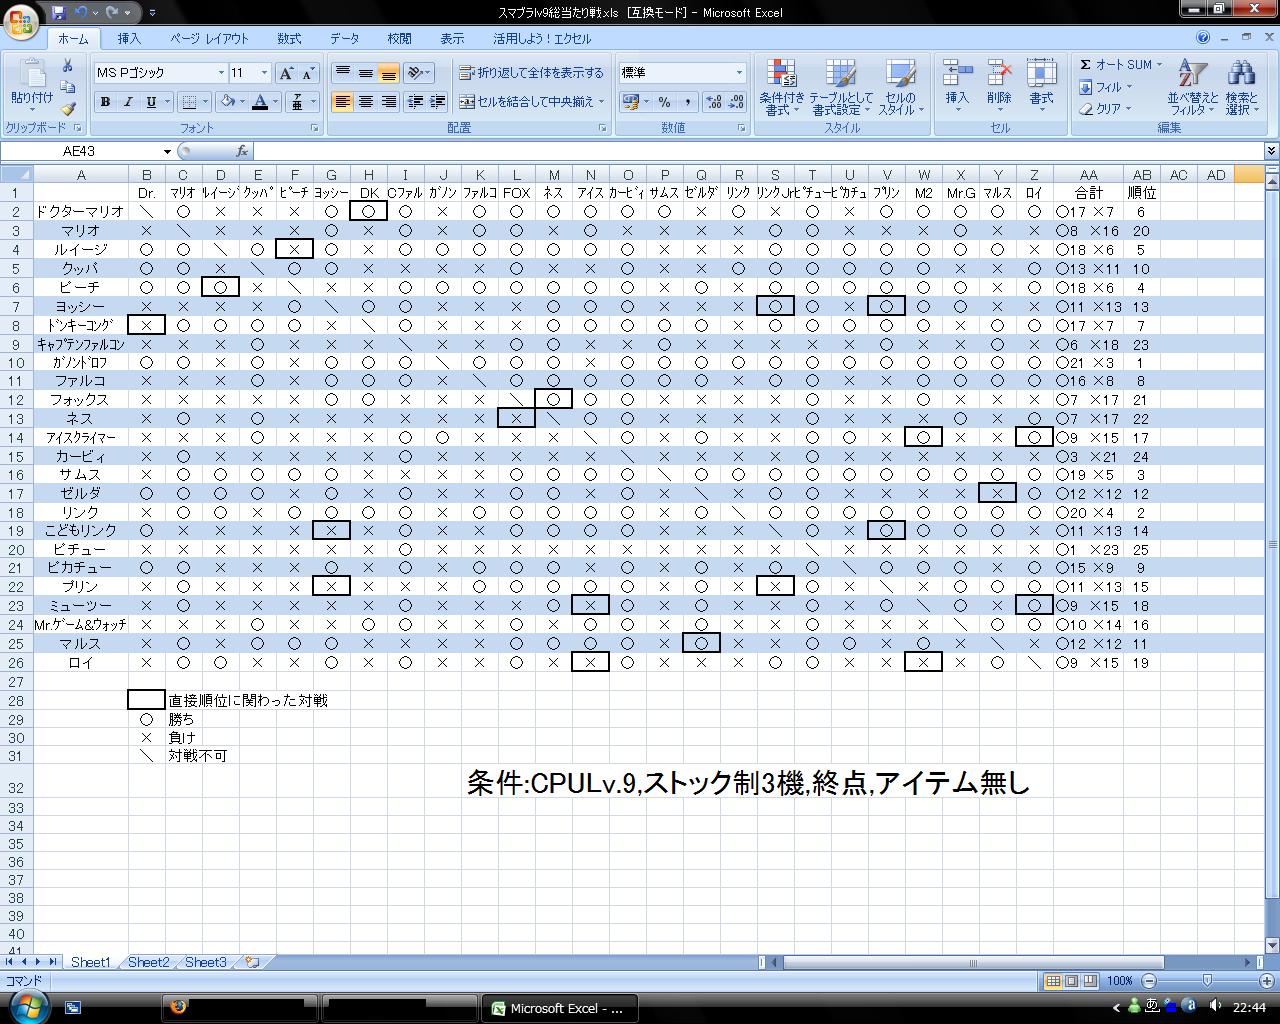Switch to Sheet2 worksheet tab
The width and height of the screenshot is (1280, 1024).
coord(149,962)
